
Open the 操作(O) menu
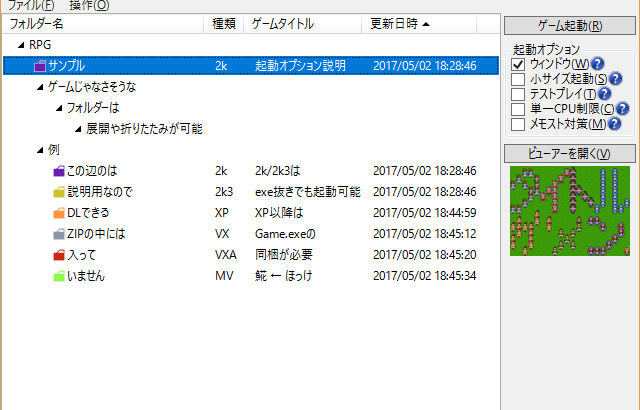[89, 5]
